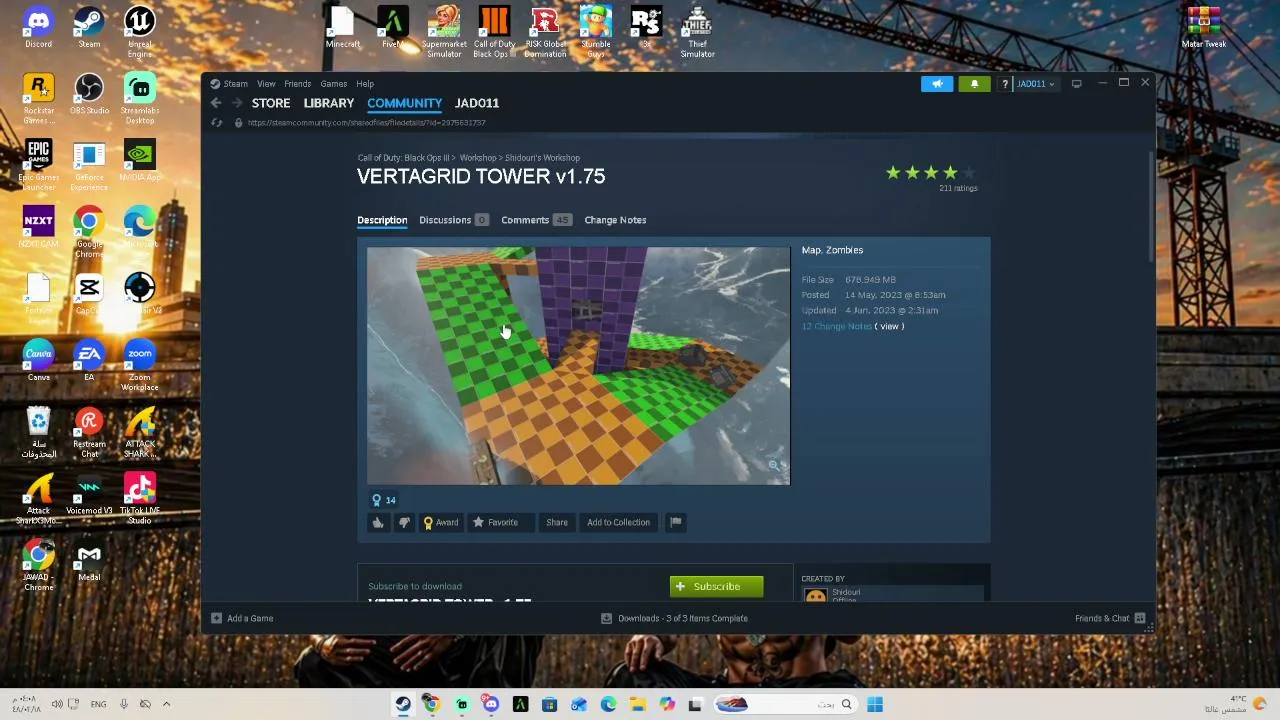Select the COMMUNITY tab

click(404, 103)
